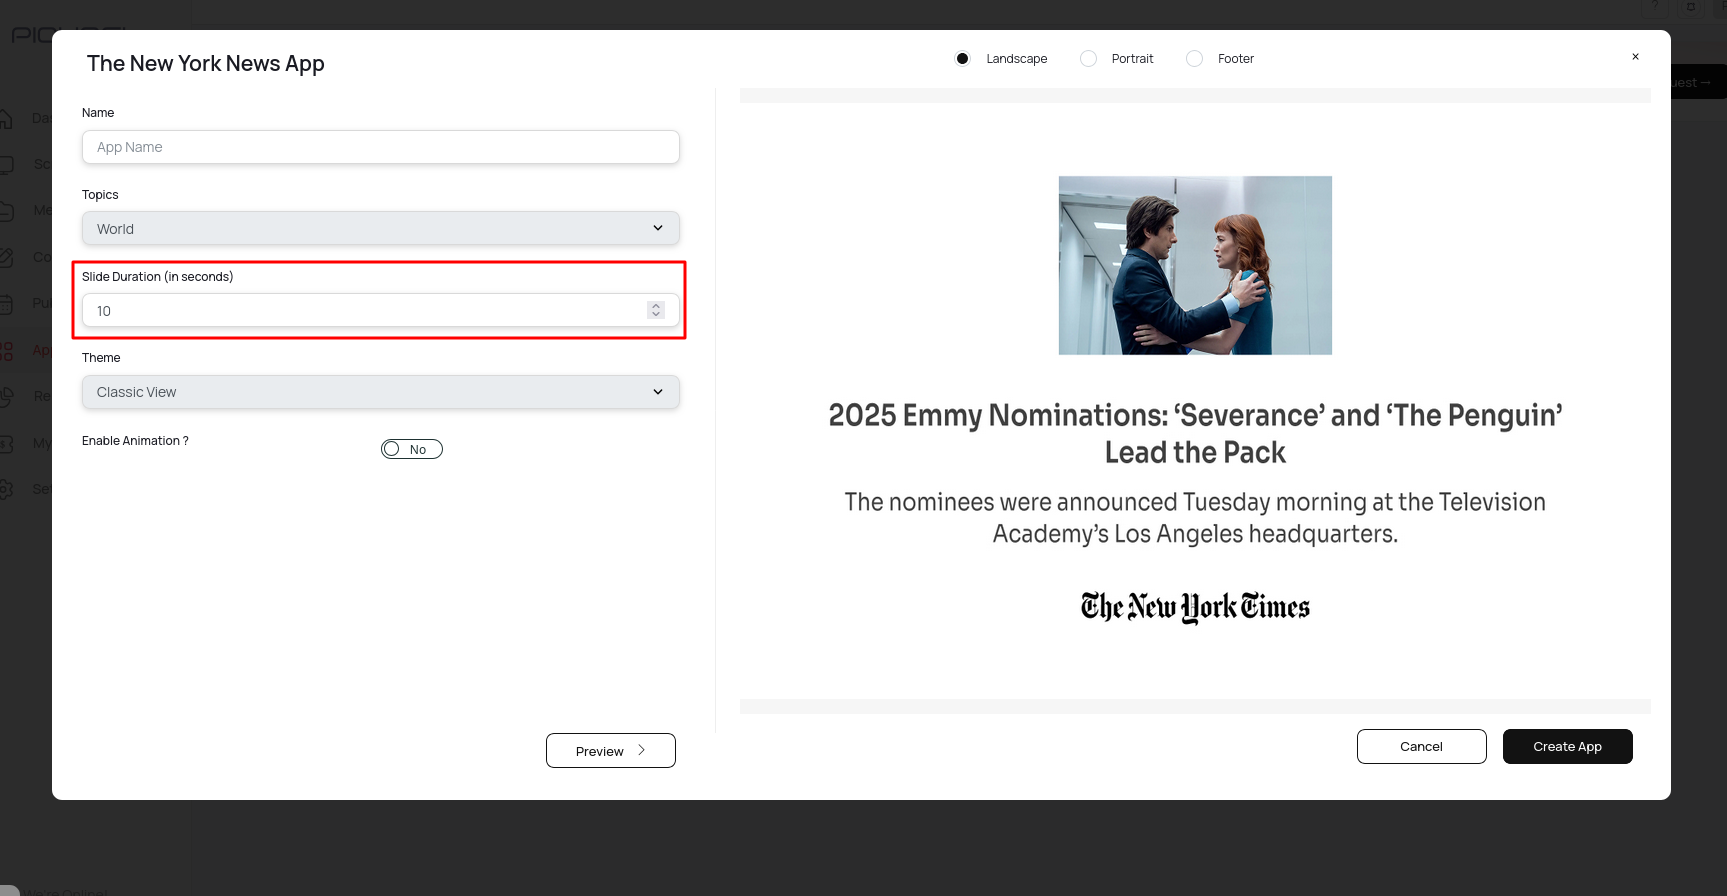
Task: Increase slide duration with the up arrow
Action: 656,306
